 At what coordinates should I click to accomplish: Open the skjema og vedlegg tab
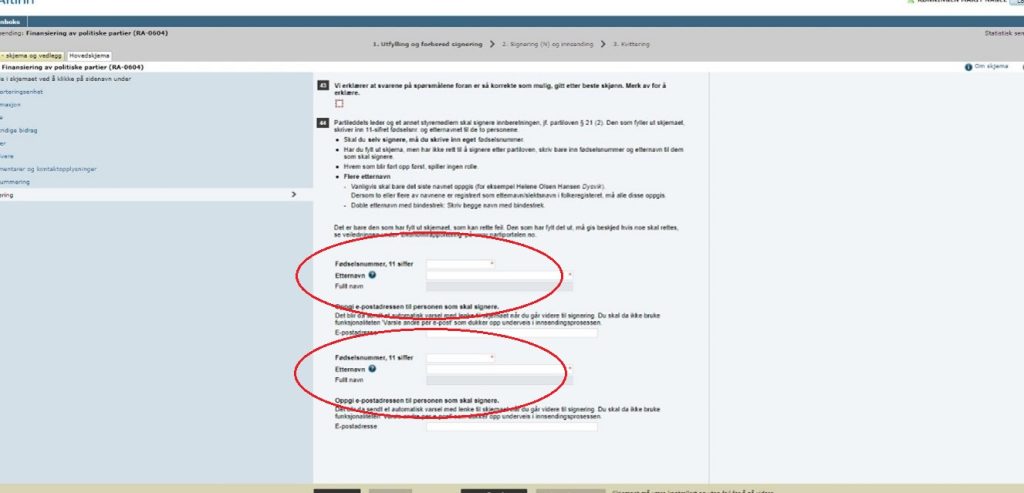coord(32,55)
